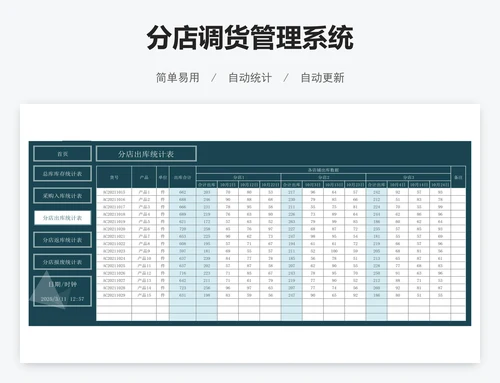The width and height of the screenshot is (500, 383).
Task: Click the 日期/时钟 date display box
Action: click(x=62, y=291)
